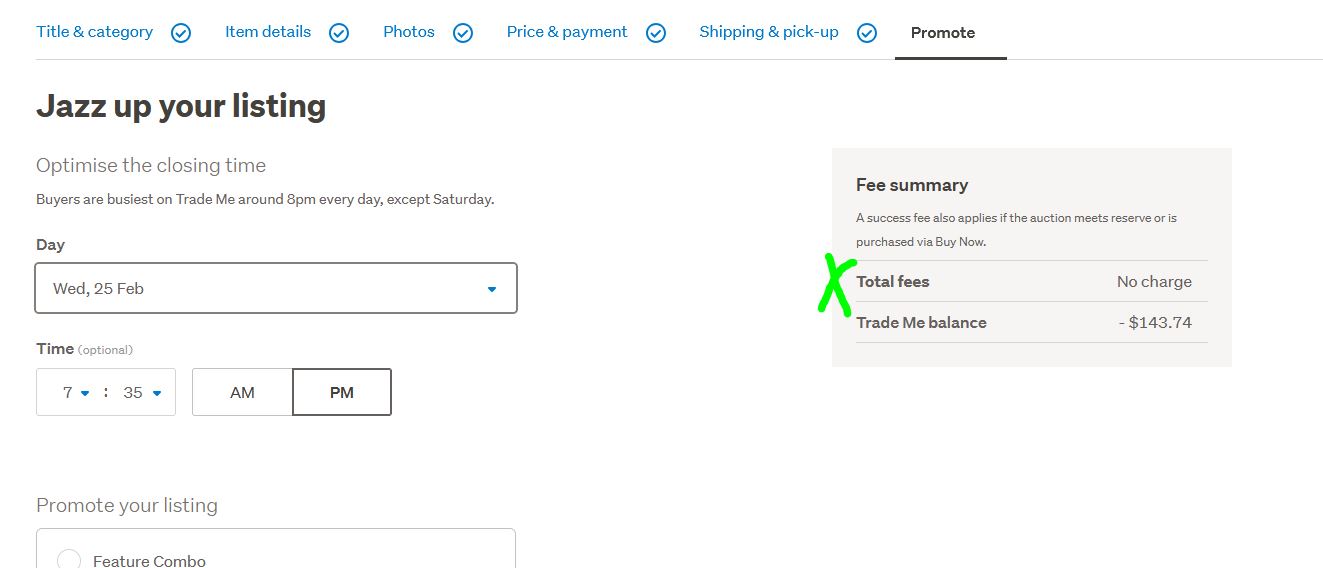The width and height of the screenshot is (1323, 568).
Task: Click checkmark icon beside Title & category
Action: [x=181, y=33]
